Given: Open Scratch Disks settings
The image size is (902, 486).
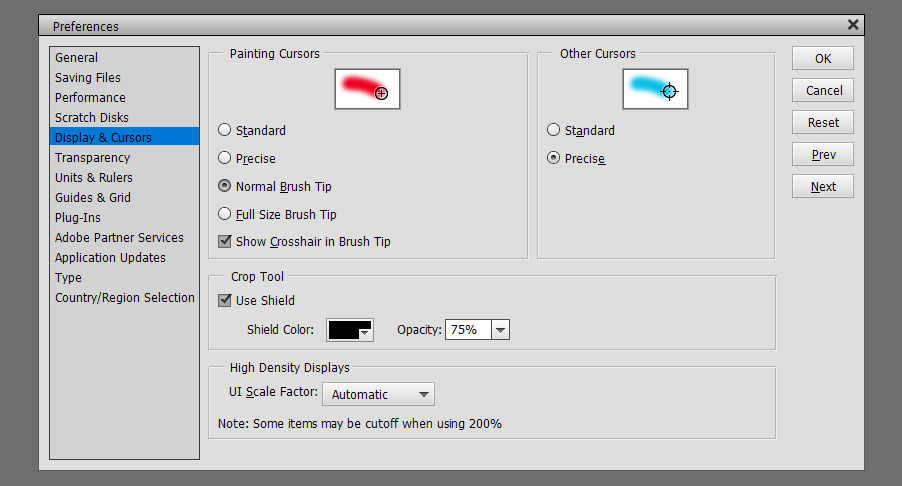Looking at the screenshot, I should (124, 117).
